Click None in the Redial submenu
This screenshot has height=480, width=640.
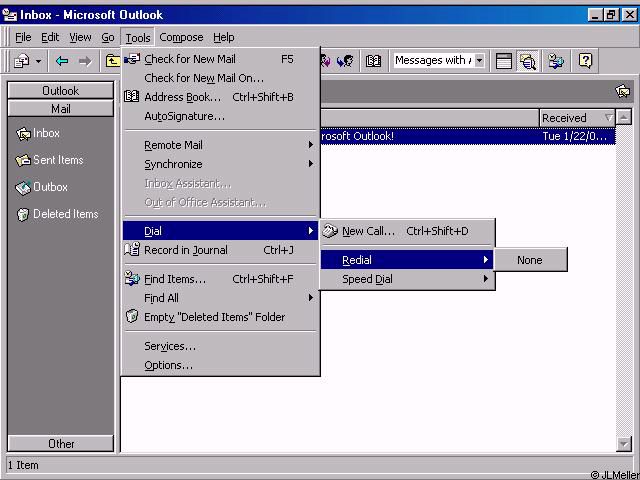[x=530, y=260]
